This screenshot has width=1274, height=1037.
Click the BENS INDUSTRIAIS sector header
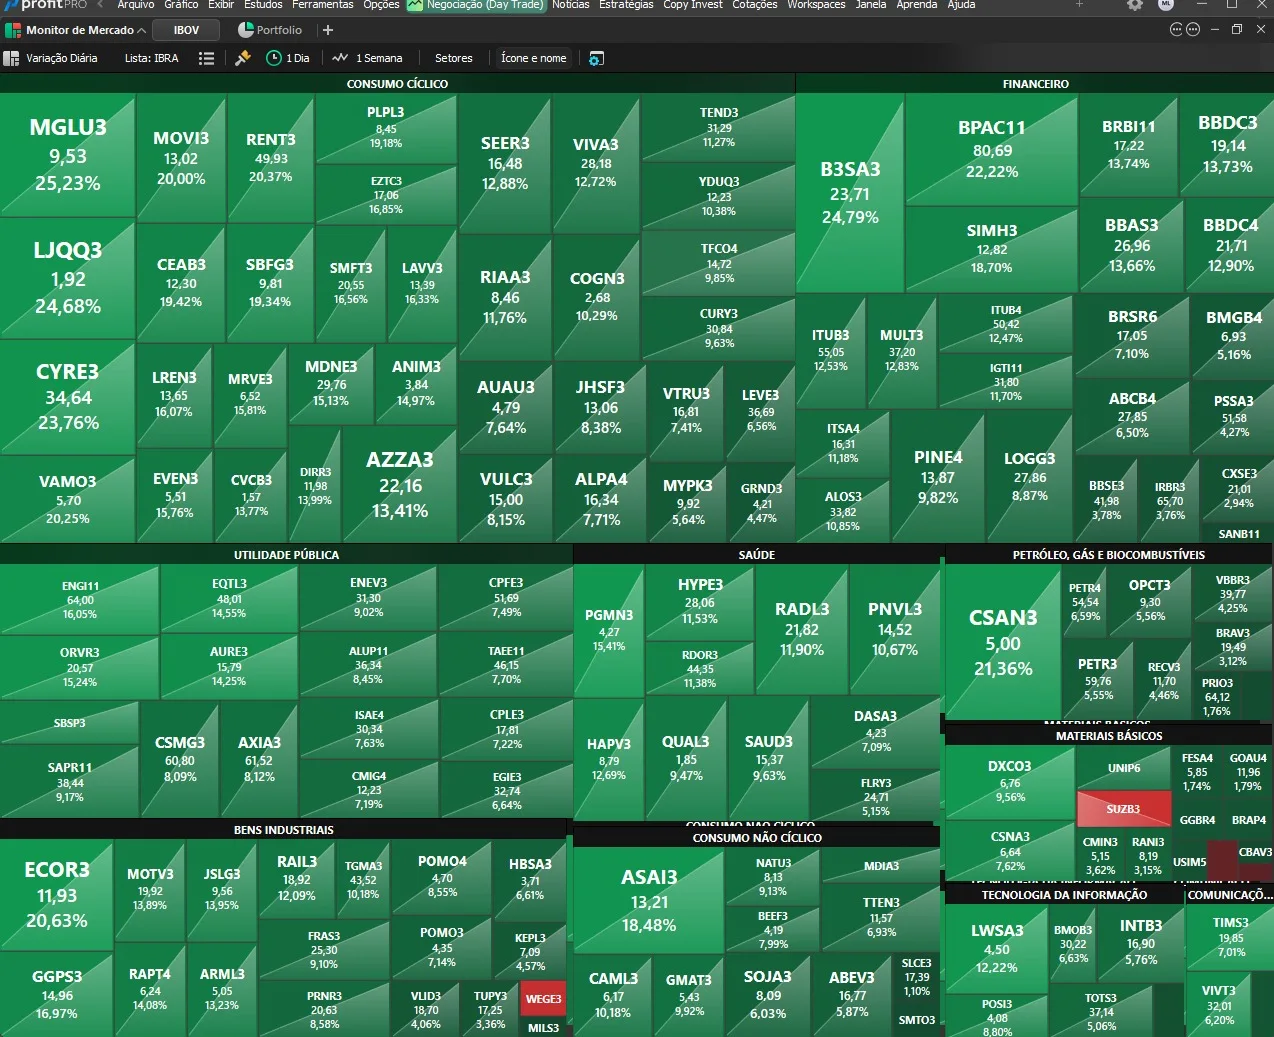(x=284, y=830)
